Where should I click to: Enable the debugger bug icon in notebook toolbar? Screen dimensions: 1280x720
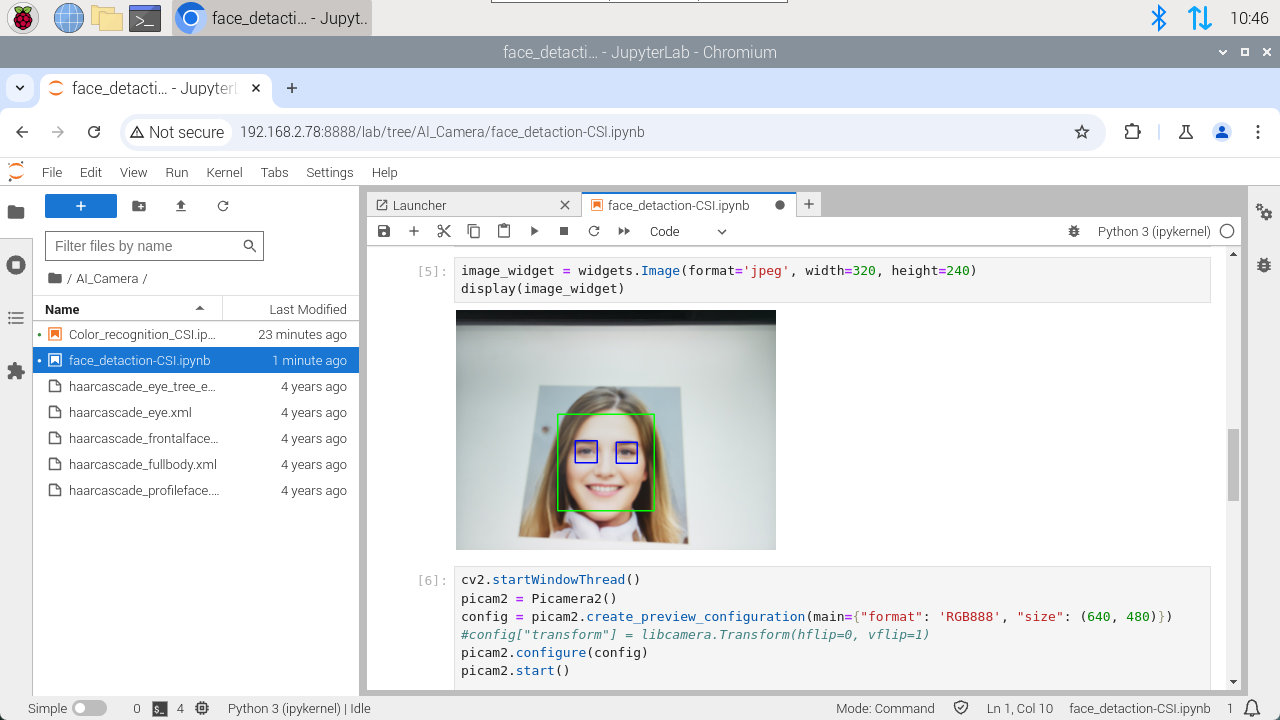[1074, 231]
